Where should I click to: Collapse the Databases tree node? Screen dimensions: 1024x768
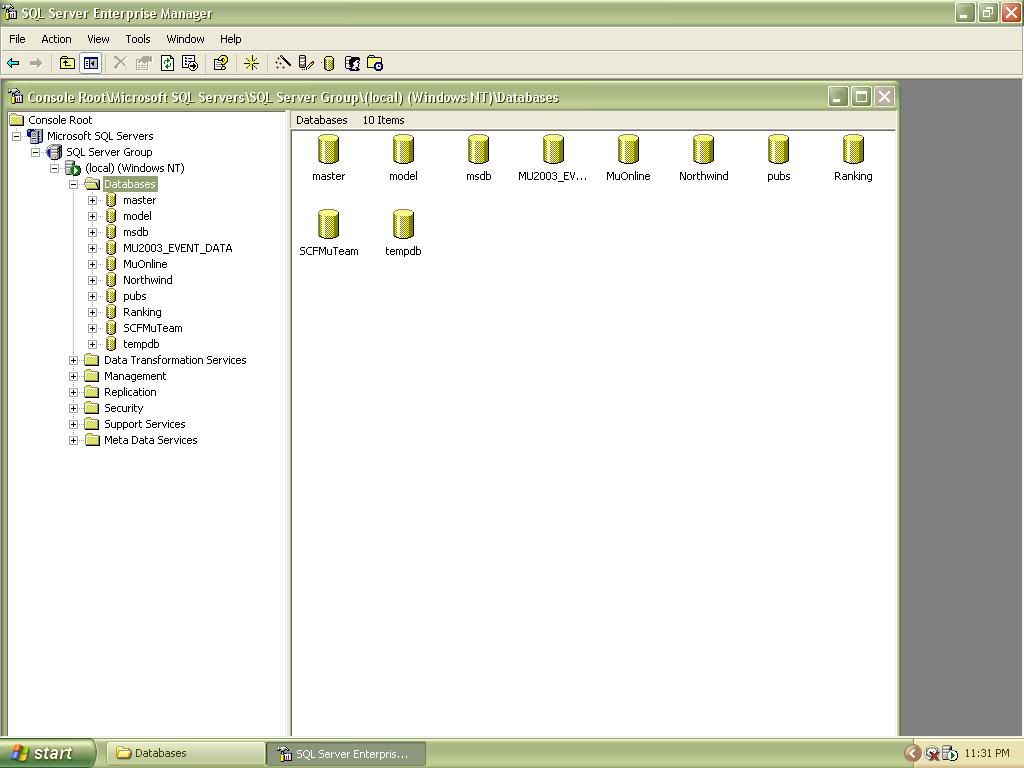click(73, 184)
